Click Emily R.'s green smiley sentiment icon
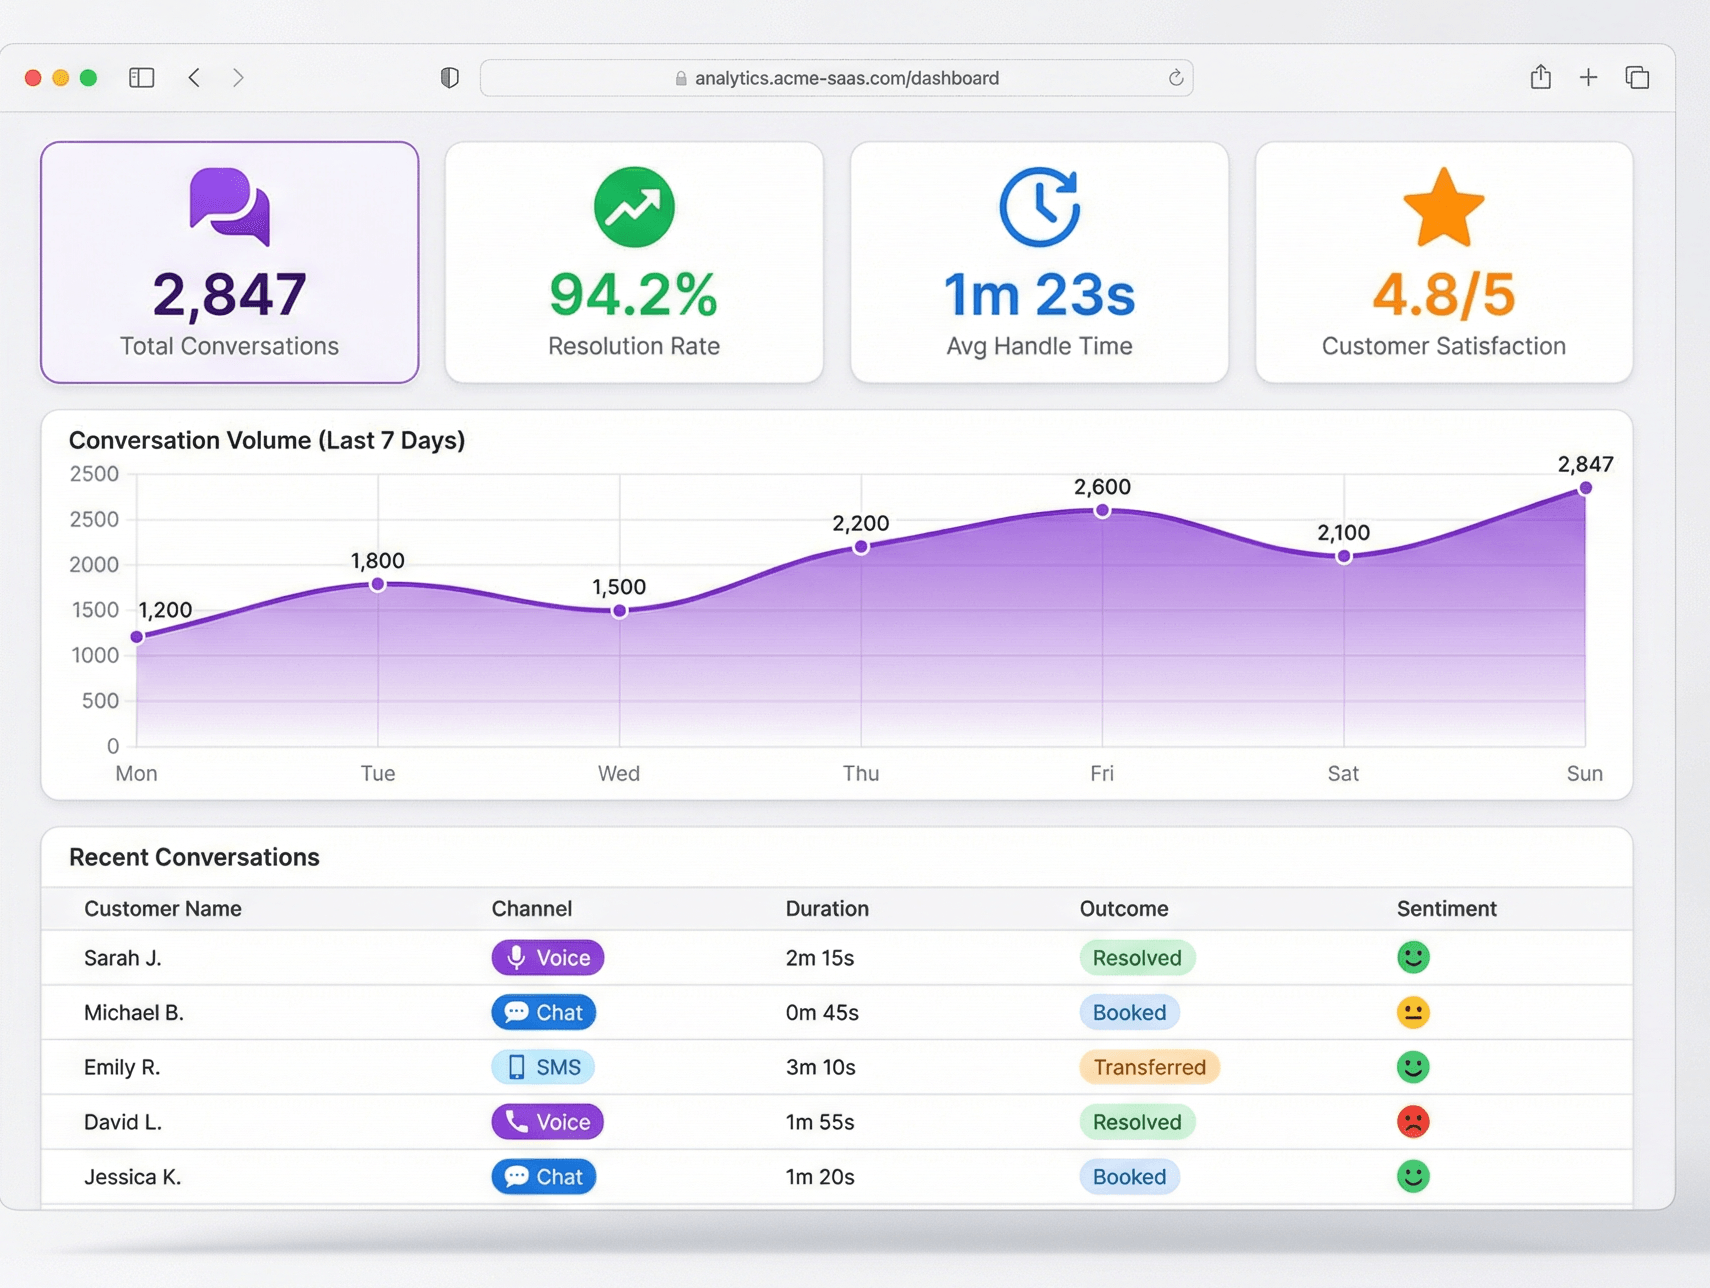The height and width of the screenshot is (1288, 1710). pos(1413,1067)
